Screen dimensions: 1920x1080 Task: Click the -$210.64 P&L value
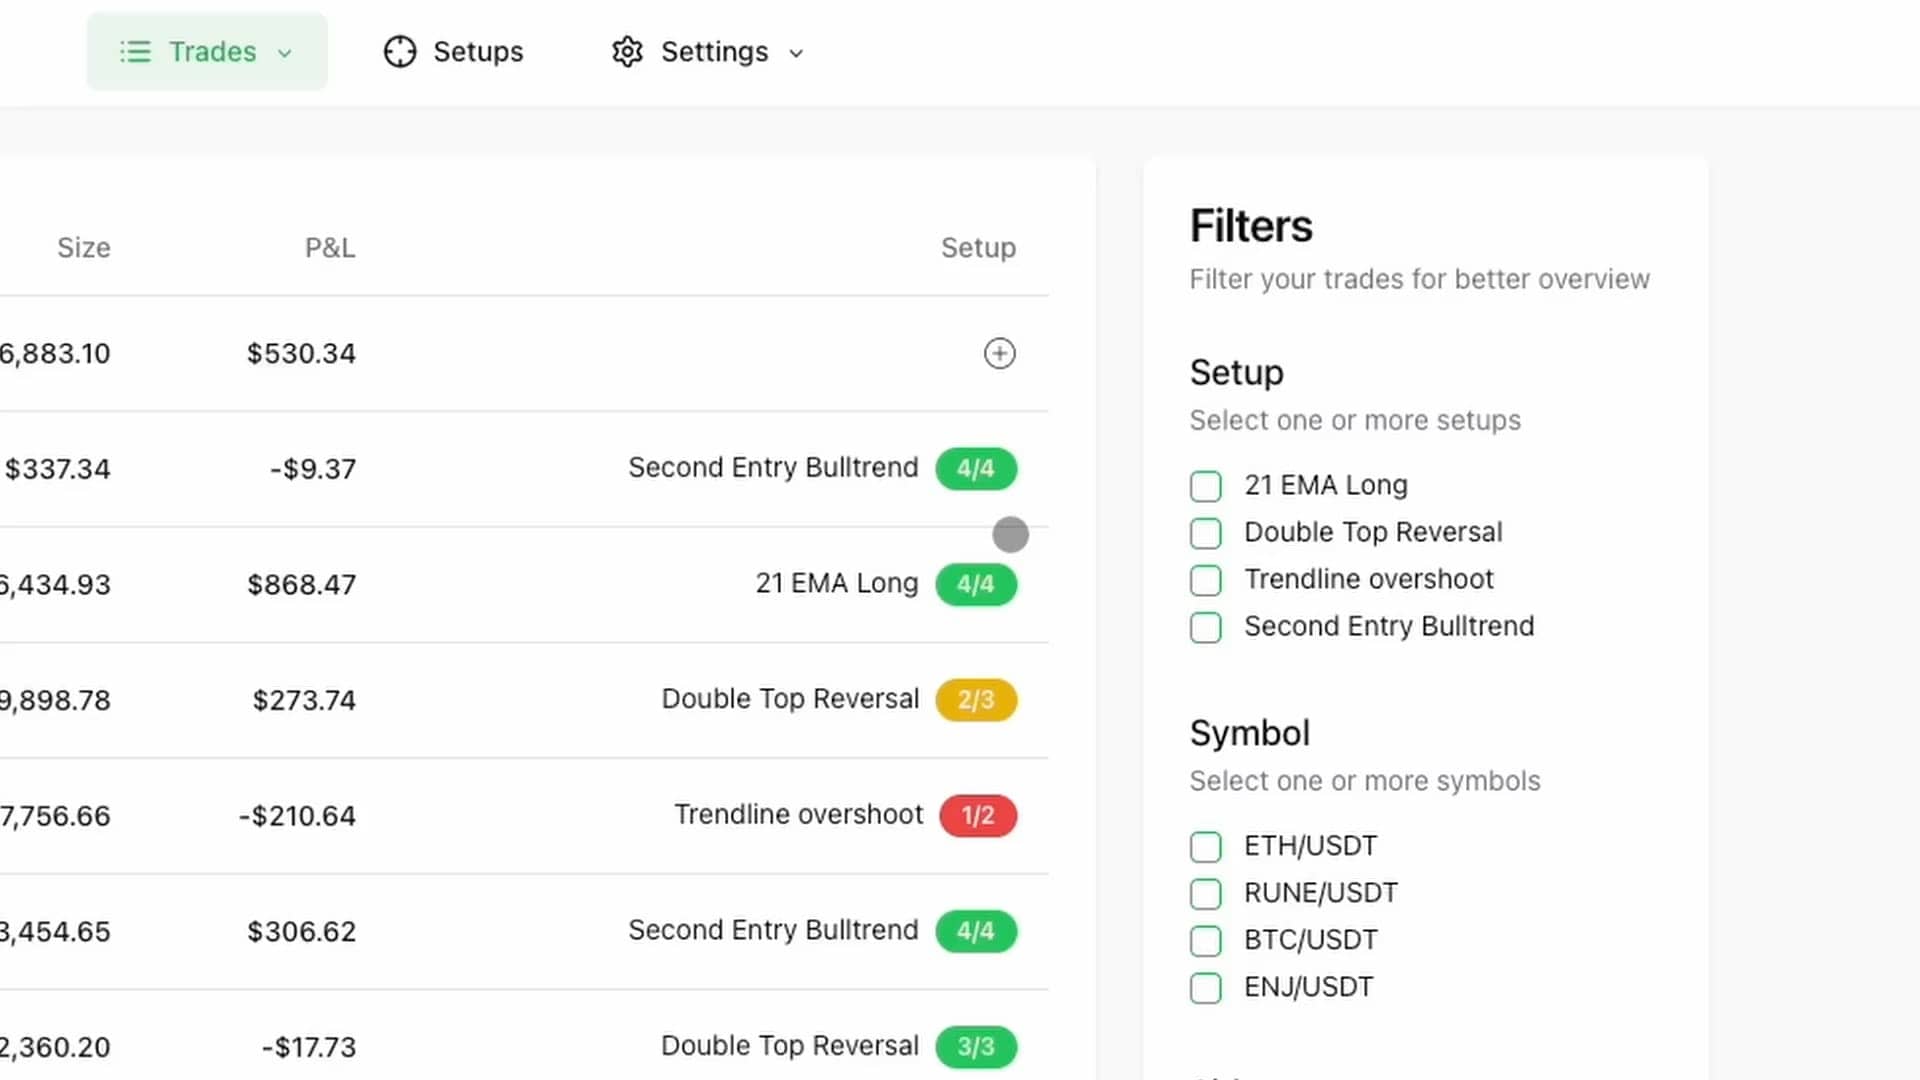click(x=297, y=816)
